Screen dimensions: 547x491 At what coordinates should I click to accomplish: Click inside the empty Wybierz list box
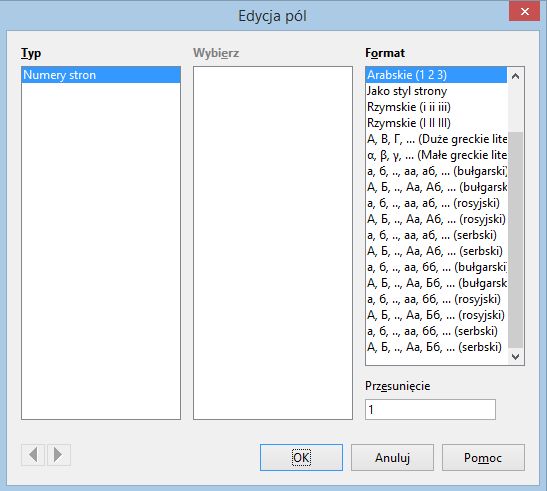tap(273, 243)
